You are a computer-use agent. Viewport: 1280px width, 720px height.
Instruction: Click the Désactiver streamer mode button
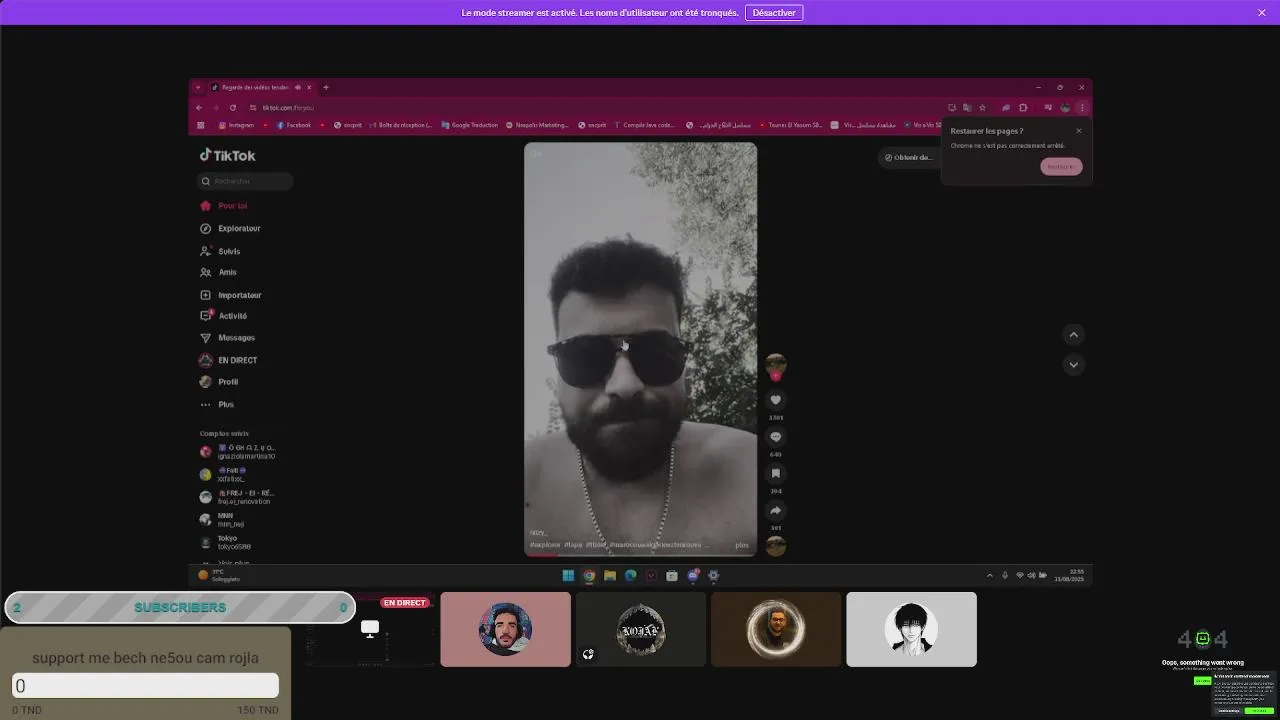pos(774,13)
